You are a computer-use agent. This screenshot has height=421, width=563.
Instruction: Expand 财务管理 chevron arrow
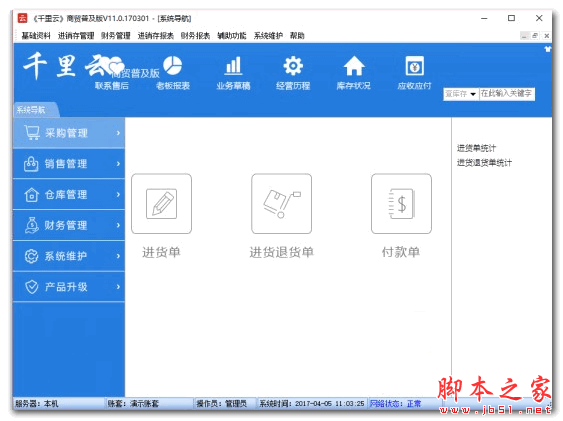[118, 225]
